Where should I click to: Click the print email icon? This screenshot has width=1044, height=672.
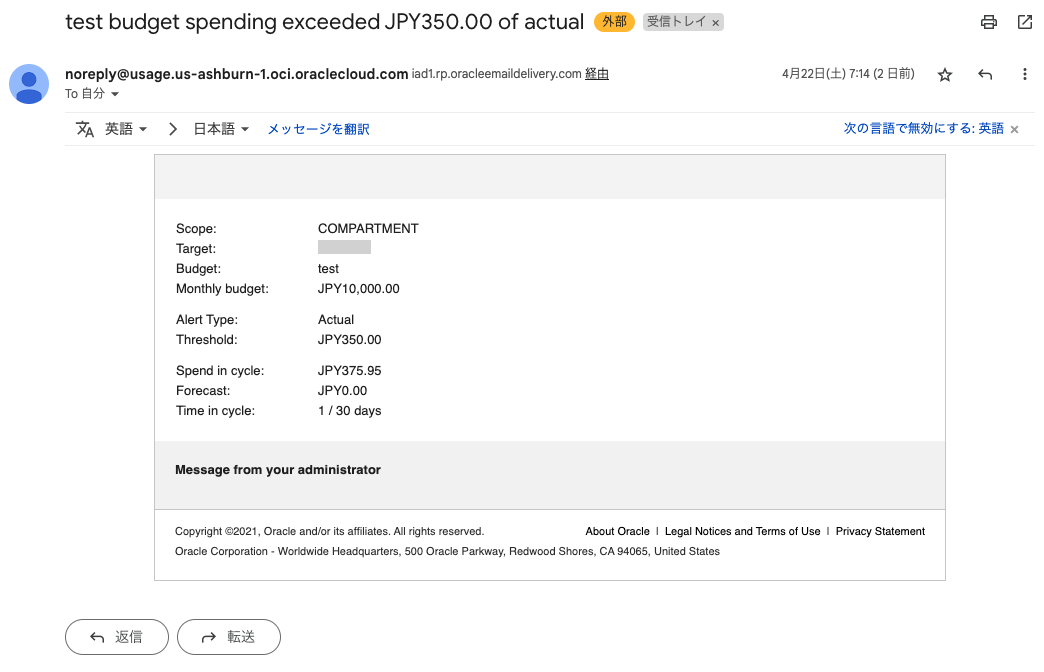[x=989, y=22]
